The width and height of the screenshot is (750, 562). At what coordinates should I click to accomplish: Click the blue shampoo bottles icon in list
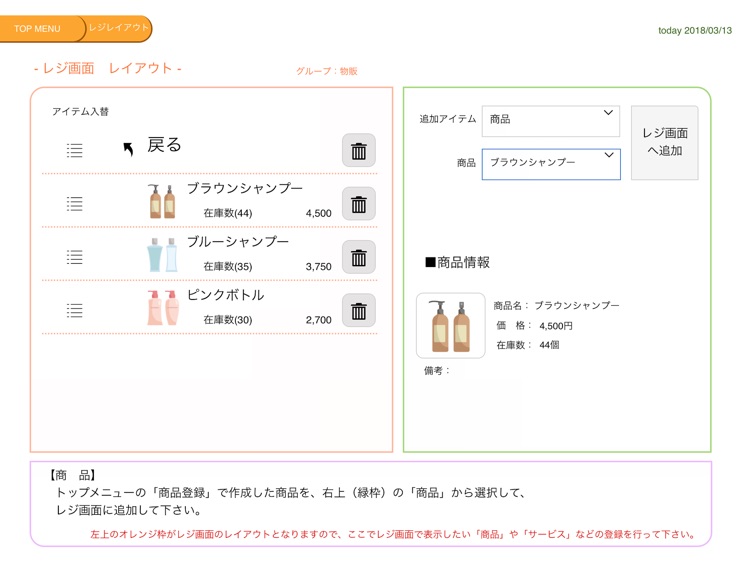162,255
